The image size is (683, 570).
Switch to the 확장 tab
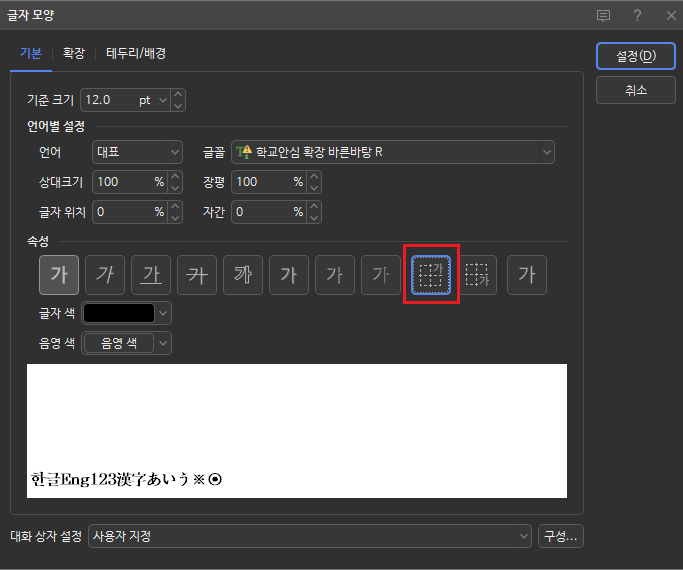coord(74,54)
